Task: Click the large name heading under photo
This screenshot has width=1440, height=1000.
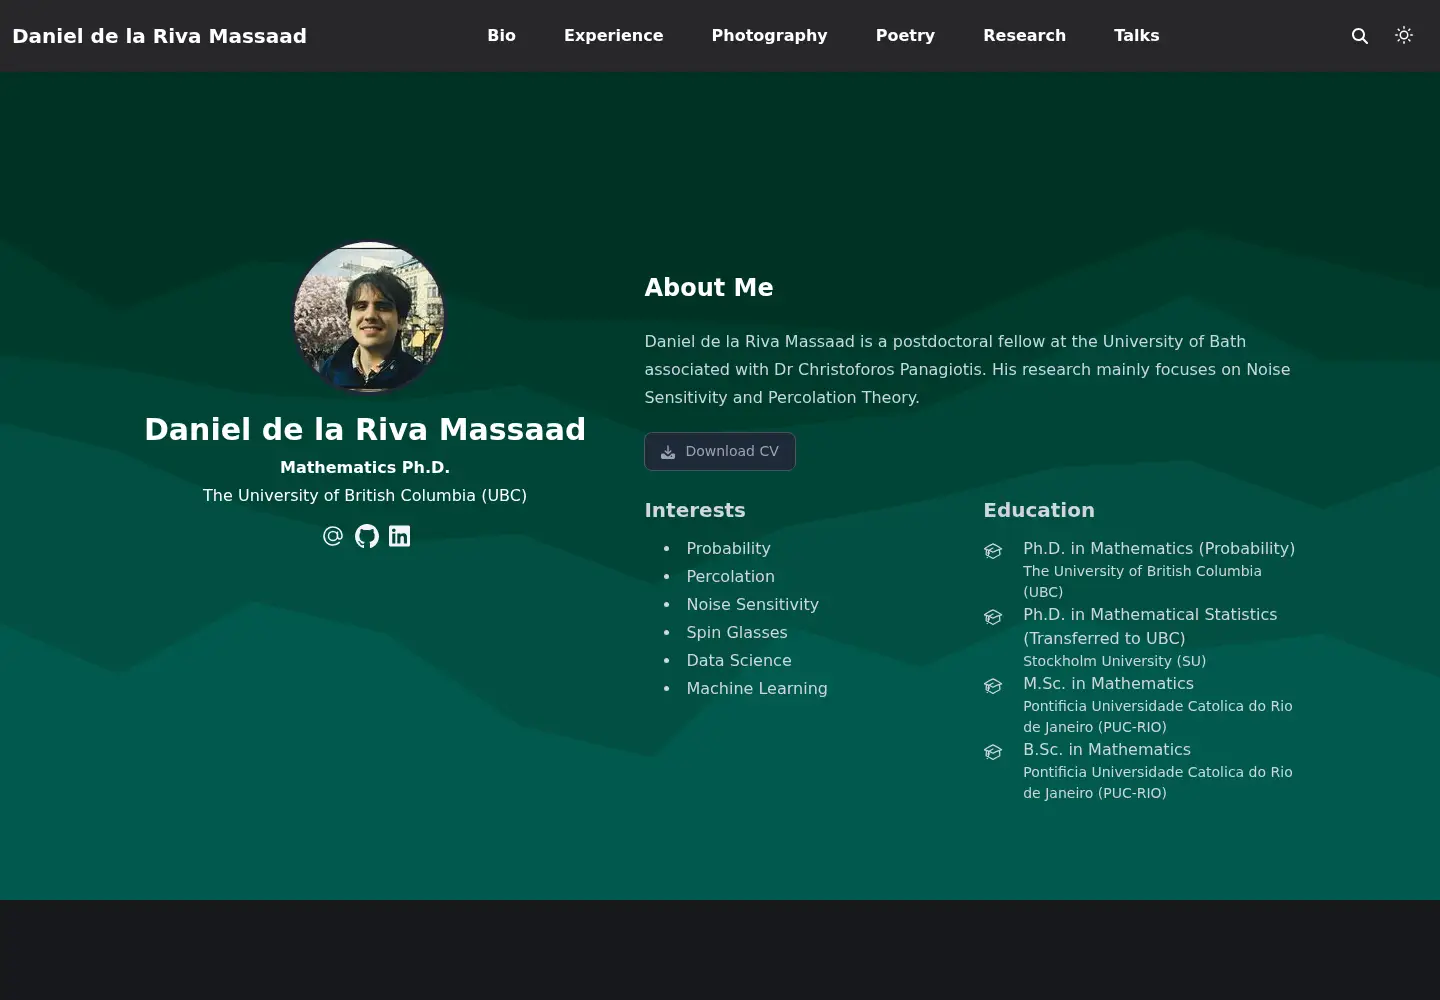Action: click(365, 429)
